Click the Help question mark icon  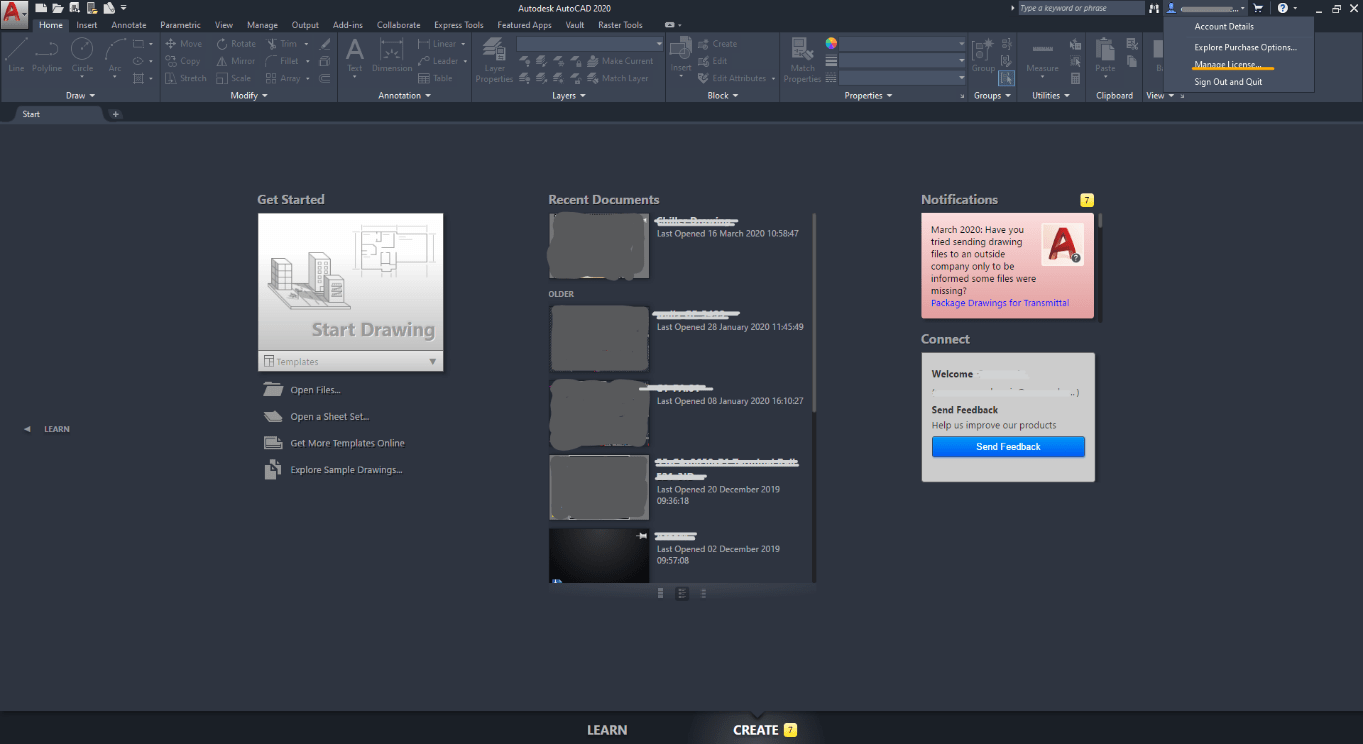(1283, 8)
